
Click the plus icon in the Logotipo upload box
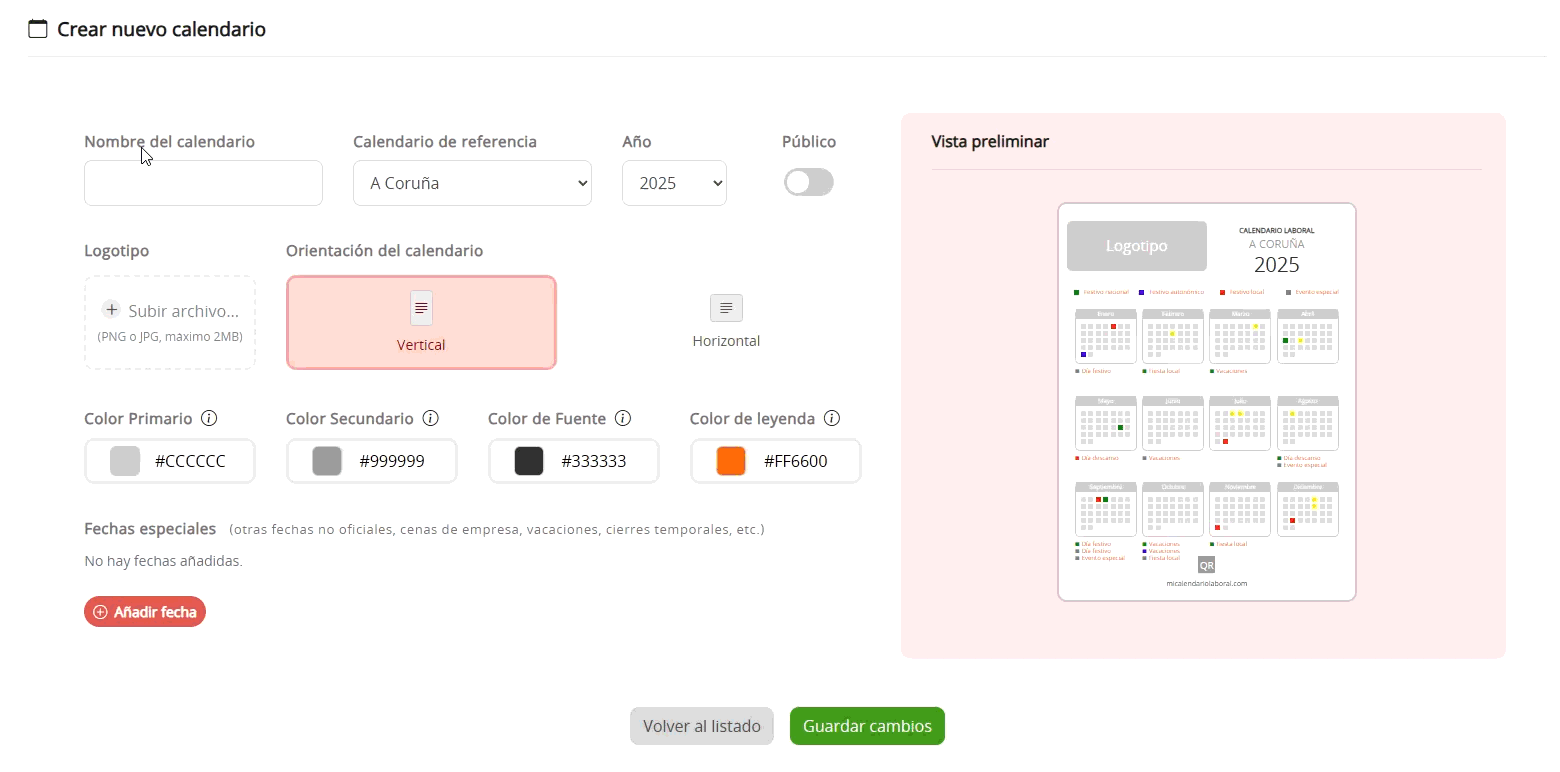[x=111, y=310]
